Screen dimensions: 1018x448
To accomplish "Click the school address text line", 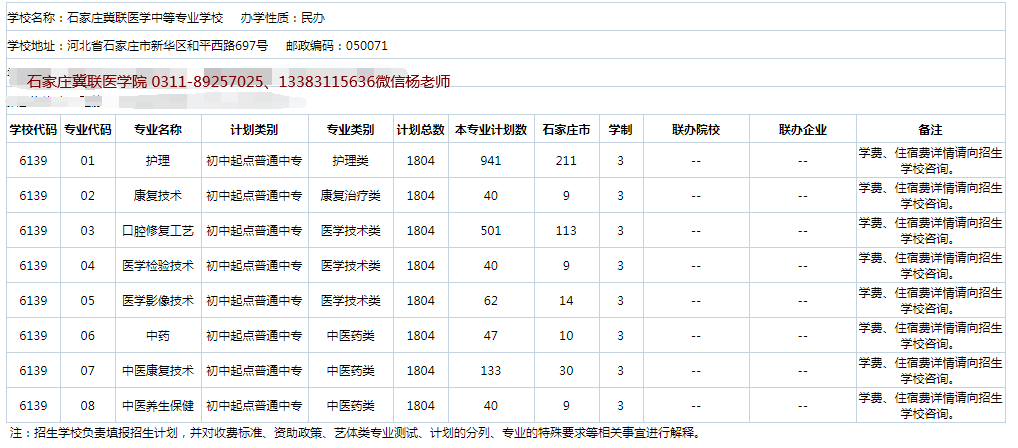I will click(197, 46).
